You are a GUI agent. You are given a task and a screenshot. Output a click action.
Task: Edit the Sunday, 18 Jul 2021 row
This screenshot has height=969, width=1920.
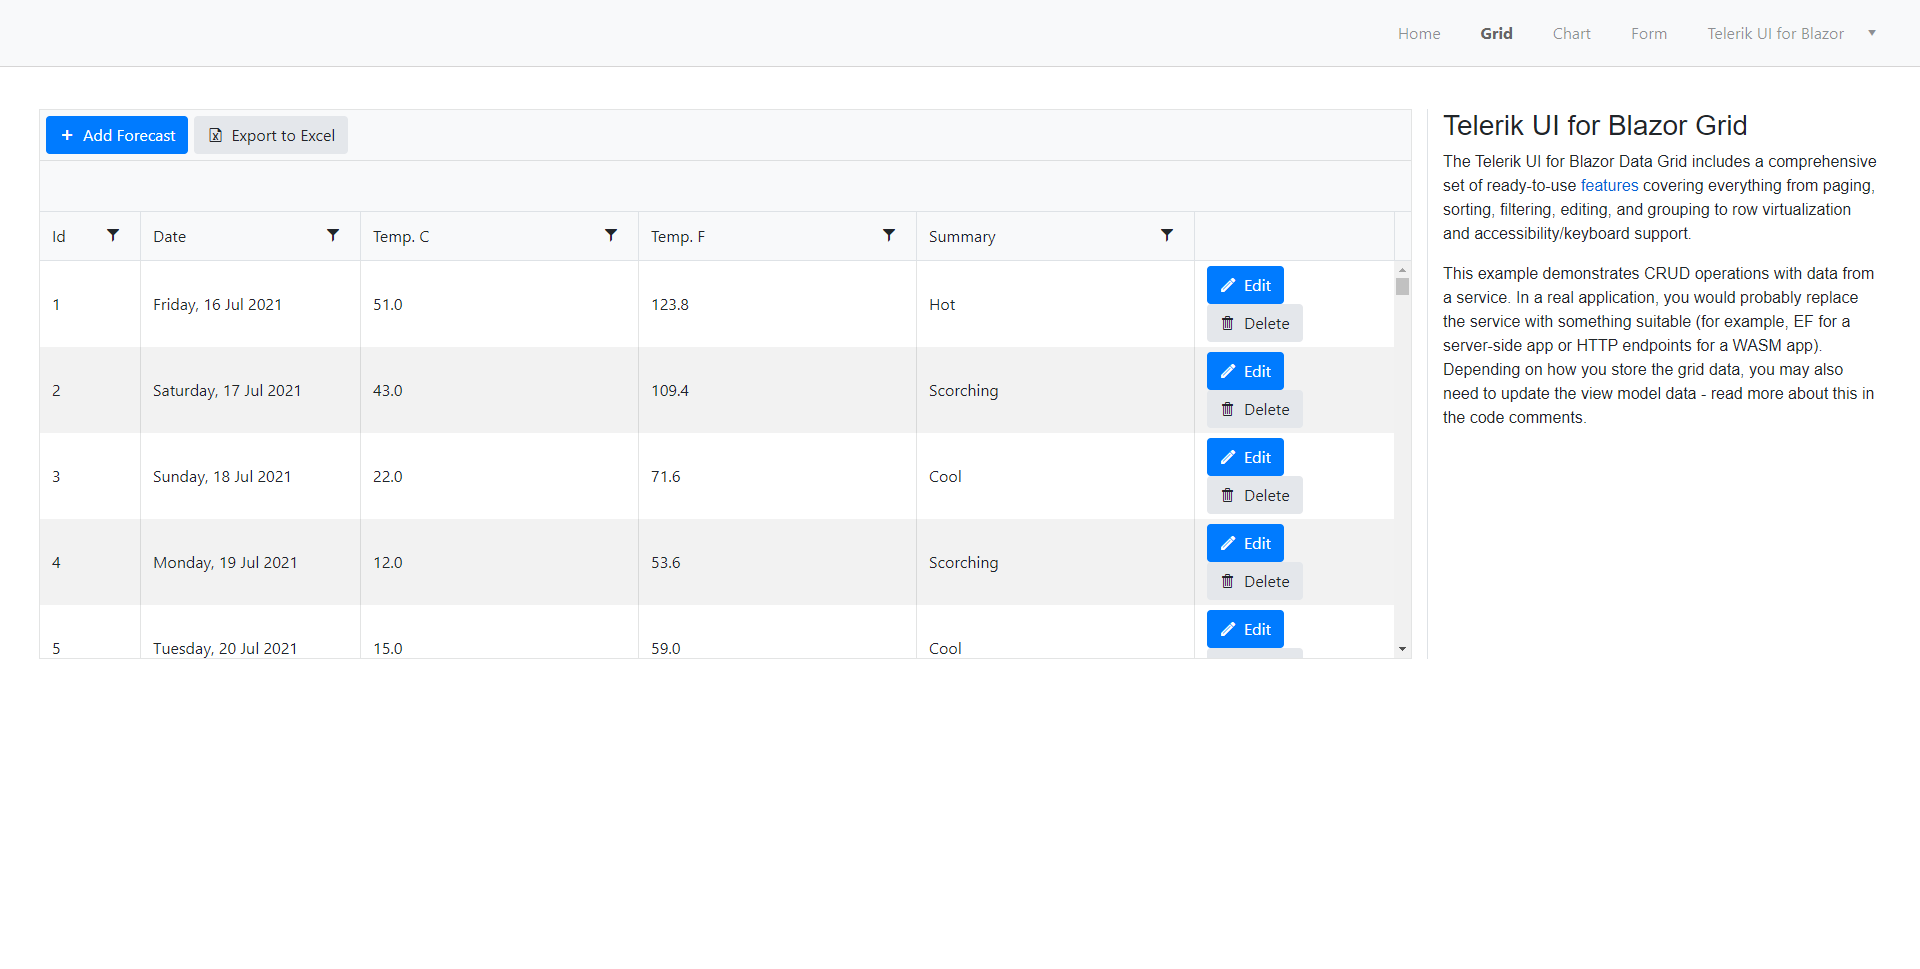click(x=1245, y=457)
